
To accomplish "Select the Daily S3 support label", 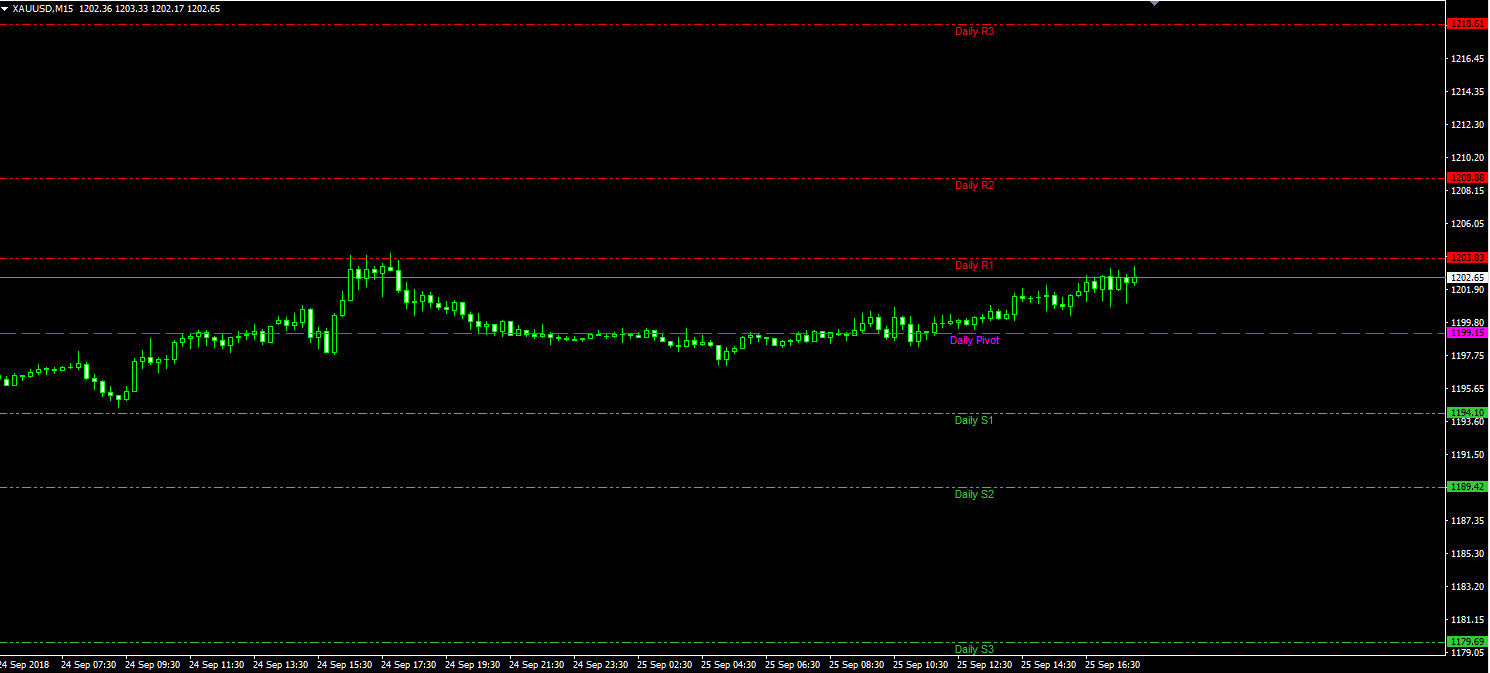I will coord(974,649).
